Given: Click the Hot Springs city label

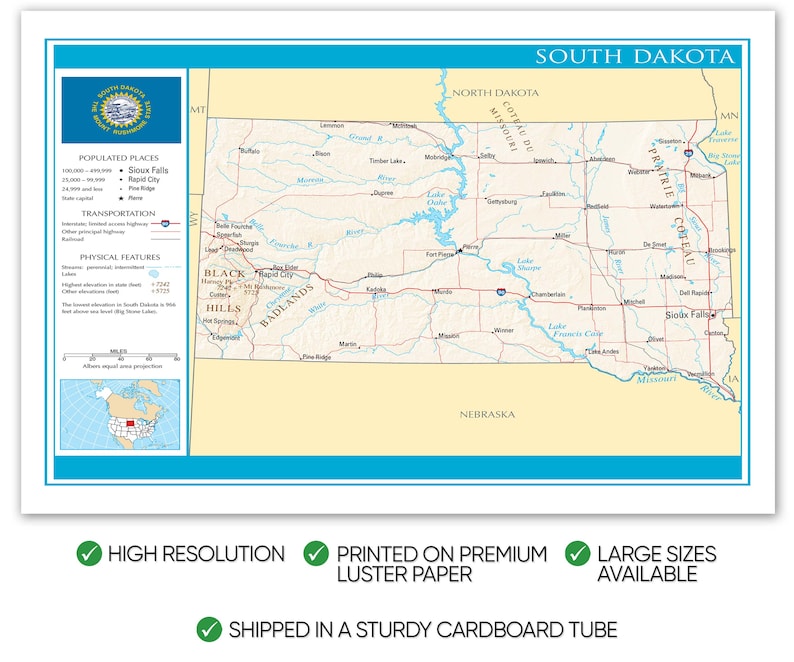Looking at the screenshot, I should 219,321.
